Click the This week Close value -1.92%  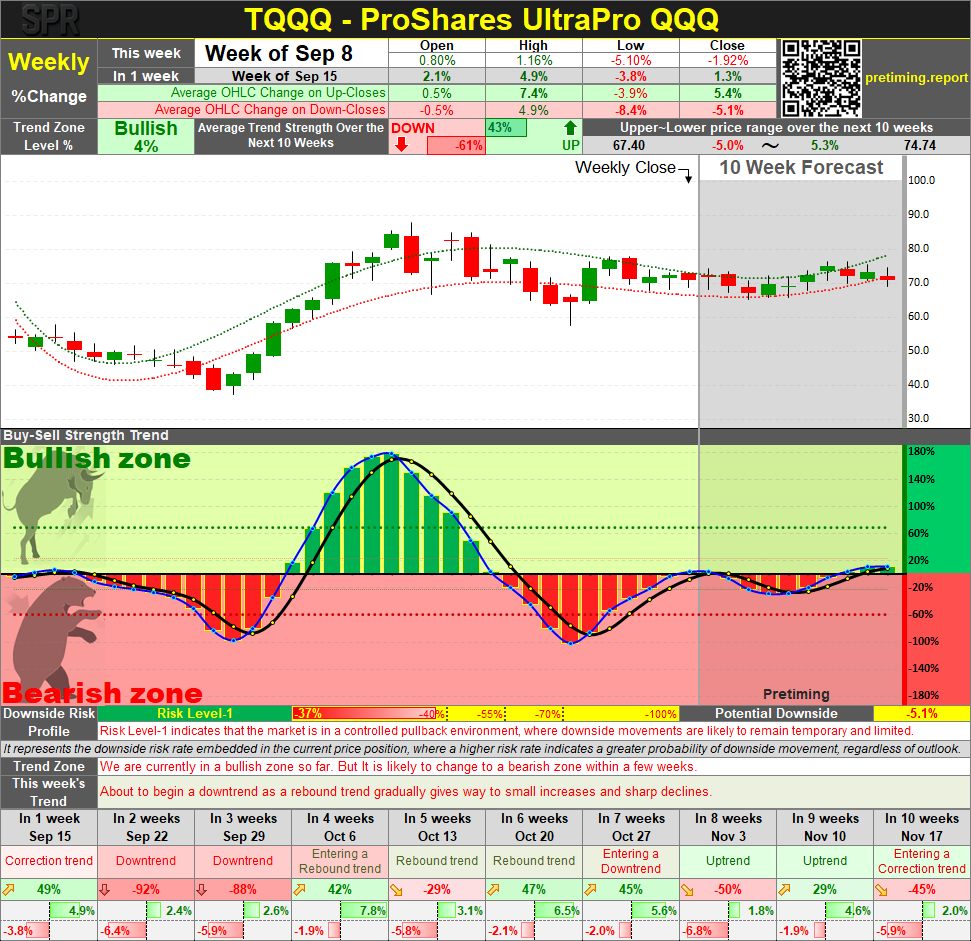pos(728,61)
